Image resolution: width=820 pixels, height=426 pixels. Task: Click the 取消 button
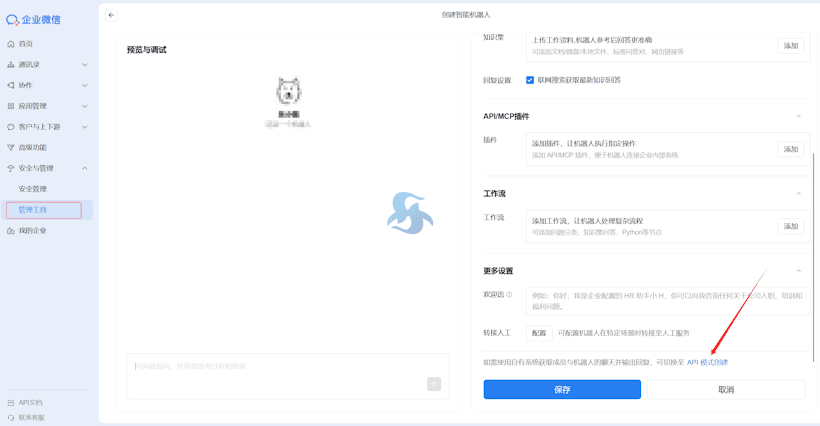click(x=726, y=389)
